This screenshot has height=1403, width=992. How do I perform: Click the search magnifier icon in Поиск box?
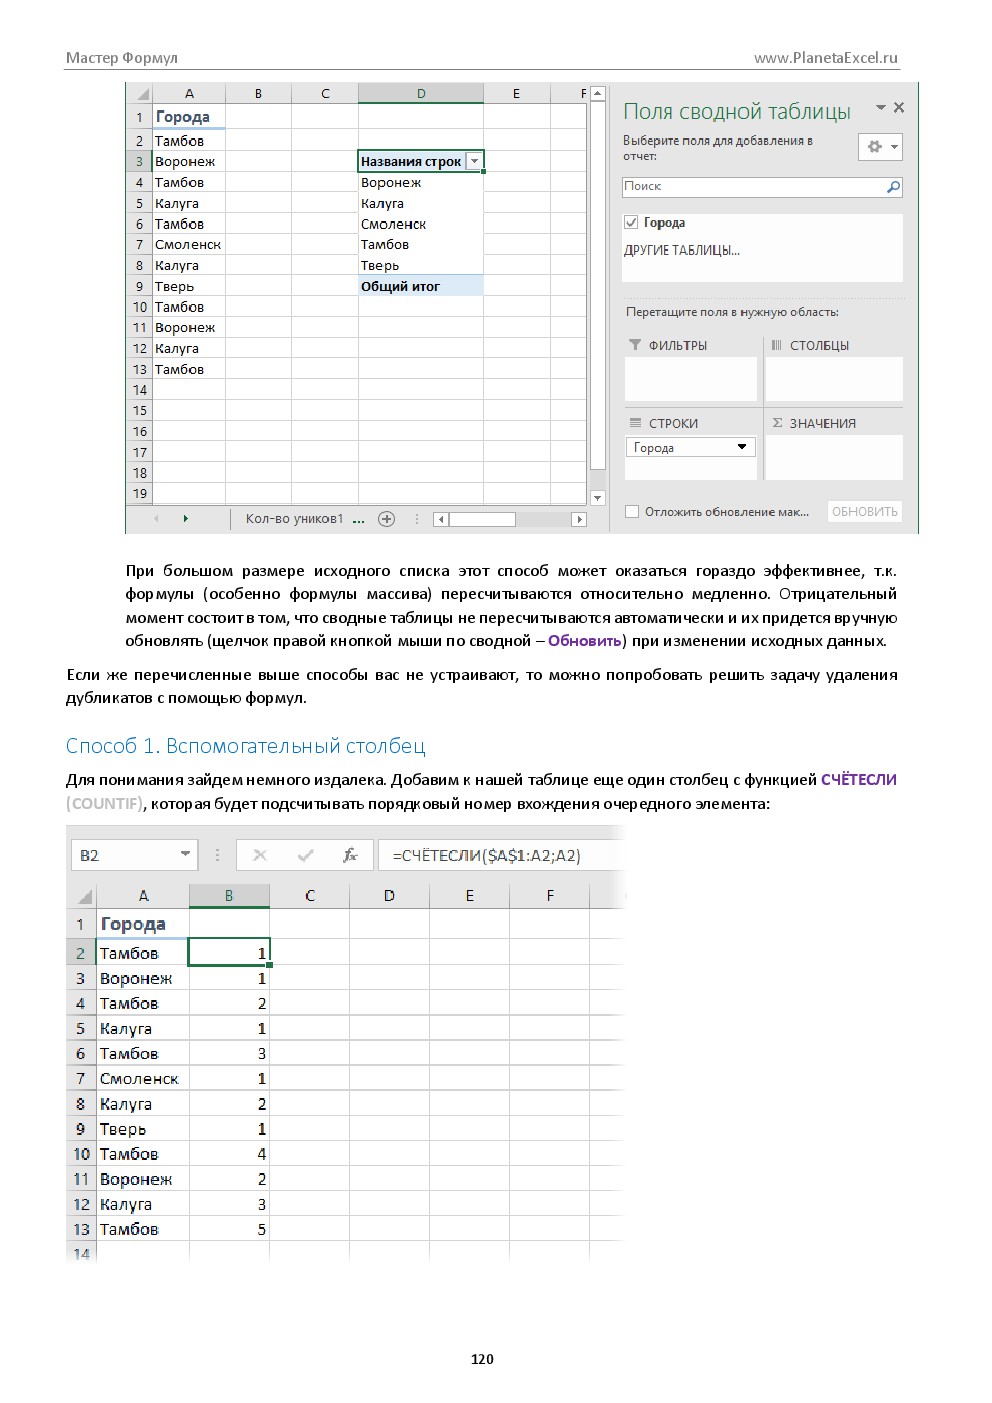893,187
